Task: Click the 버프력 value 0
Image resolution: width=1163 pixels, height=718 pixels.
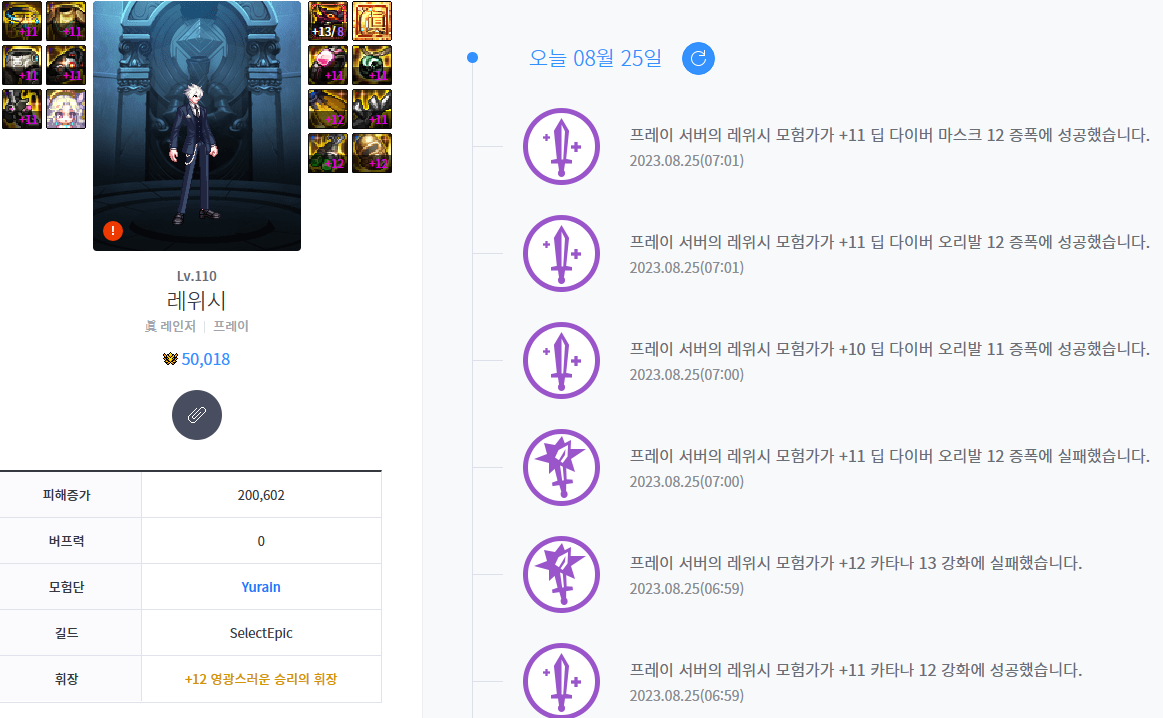Action: coord(261,541)
